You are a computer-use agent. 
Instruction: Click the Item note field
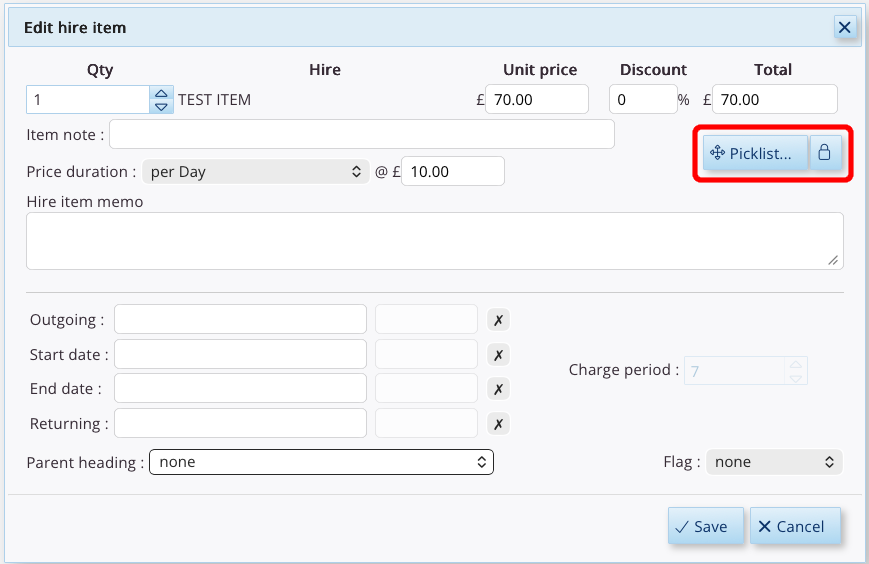(x=362, y=134)
